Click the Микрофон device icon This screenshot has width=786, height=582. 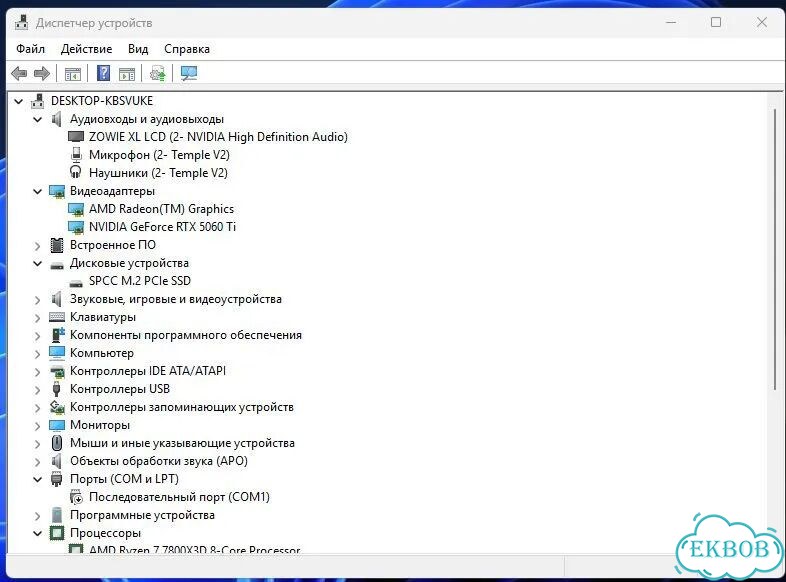76,154
